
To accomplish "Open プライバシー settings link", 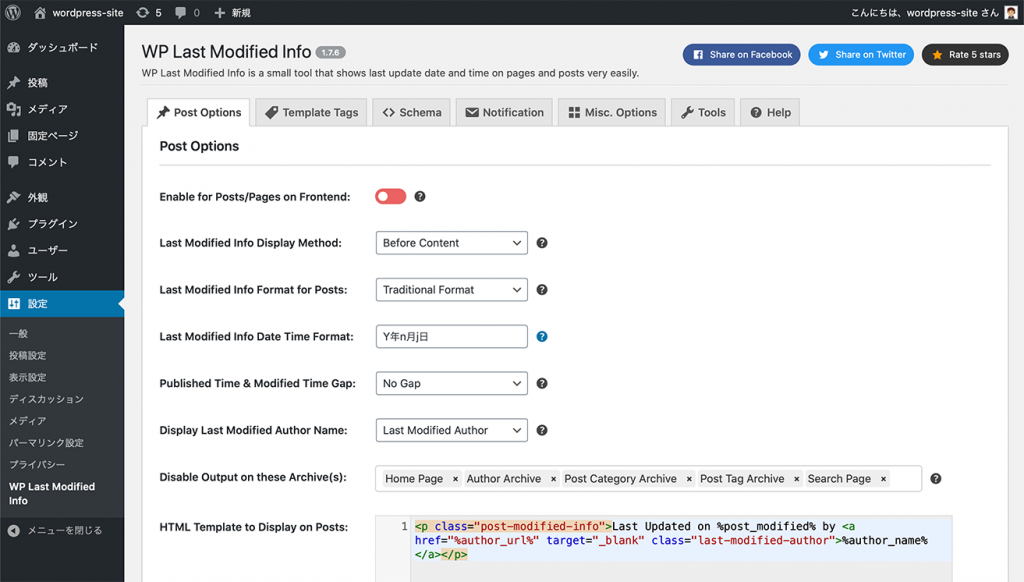I will [x=37, y=464].
